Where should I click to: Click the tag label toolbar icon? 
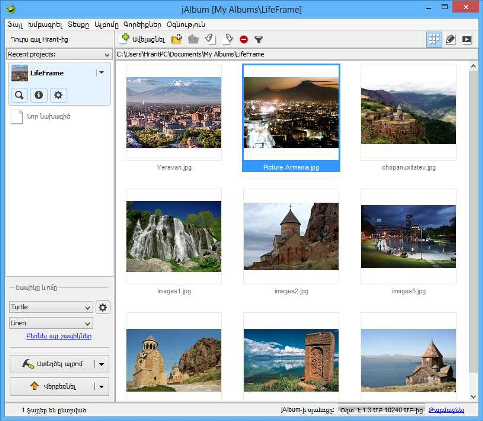click(228, 39)
